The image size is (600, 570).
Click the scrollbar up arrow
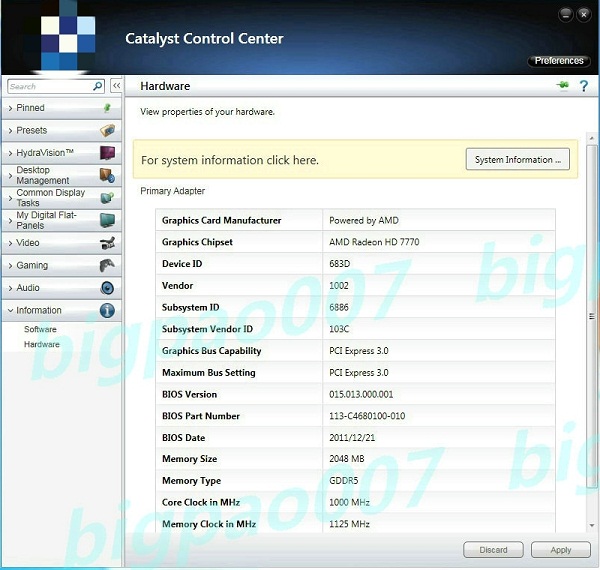(592, 138)
